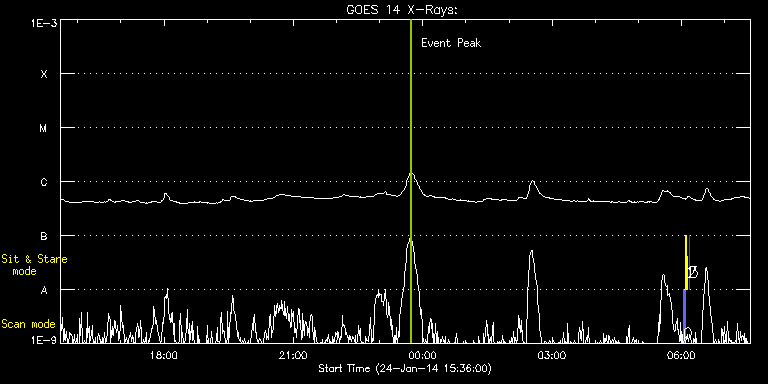768x384 pixels.
Task: Click the X flare class axis label
Action: tap(44, 74)
